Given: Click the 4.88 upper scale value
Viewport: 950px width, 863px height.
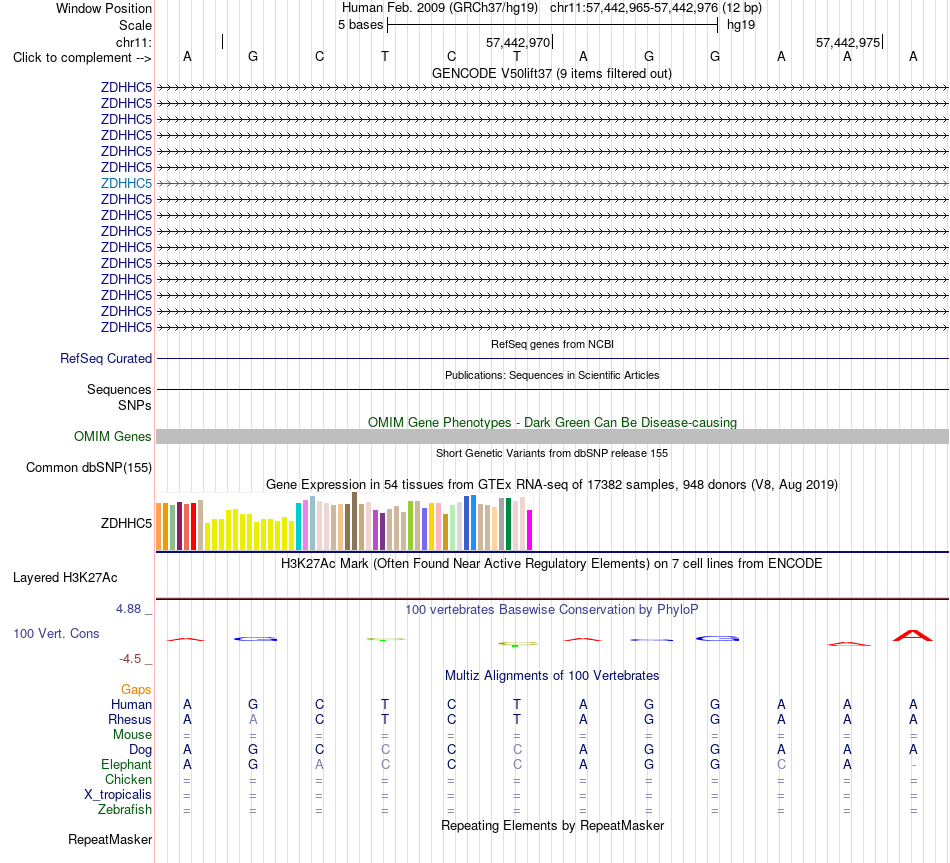Looking at the screenshot, I should [x=128, y=608].
